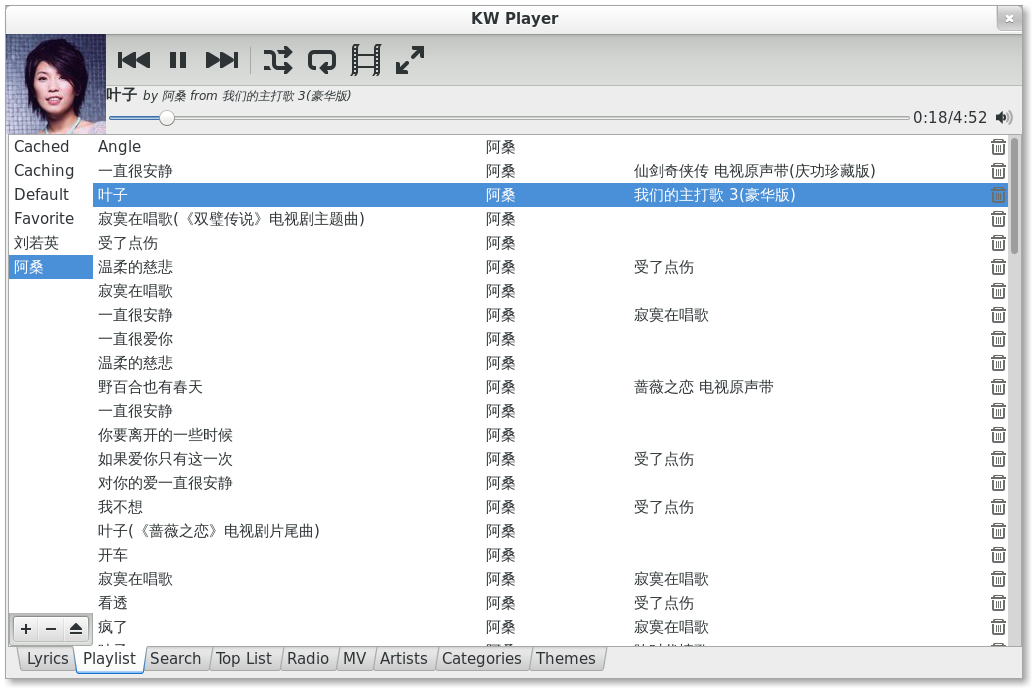This screenshot has width=1032, height=688.
Task: Delete 我不想 from playlist
Action: (x=998, y=507)
